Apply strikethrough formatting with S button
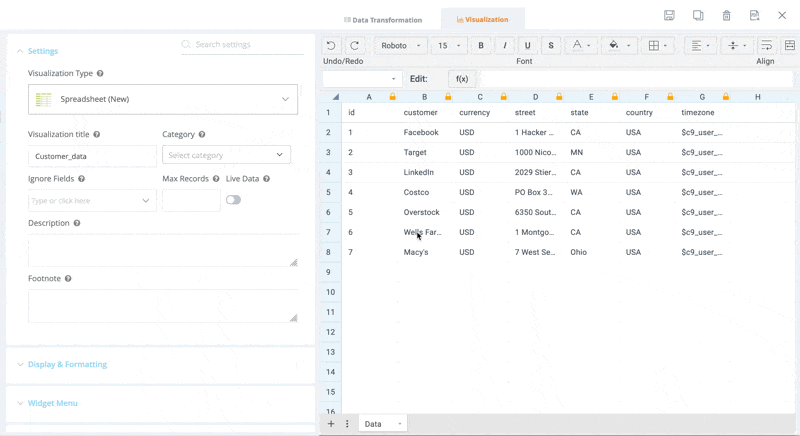800x436 pixels. pyautogui.click(x=551, y=46)
